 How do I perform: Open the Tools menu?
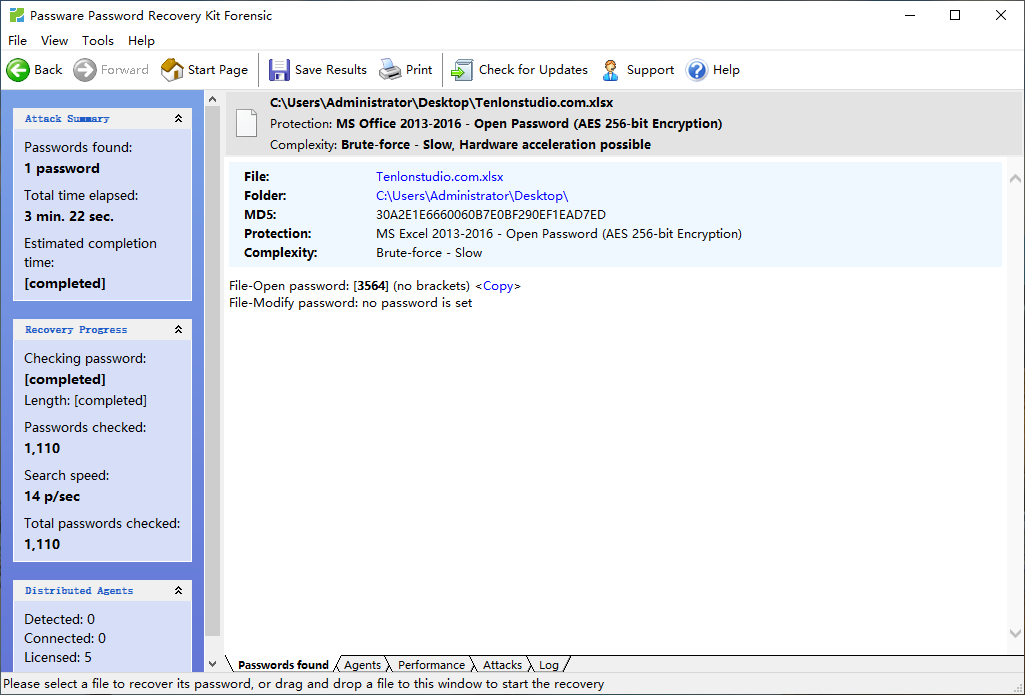[x=98, y=41]
